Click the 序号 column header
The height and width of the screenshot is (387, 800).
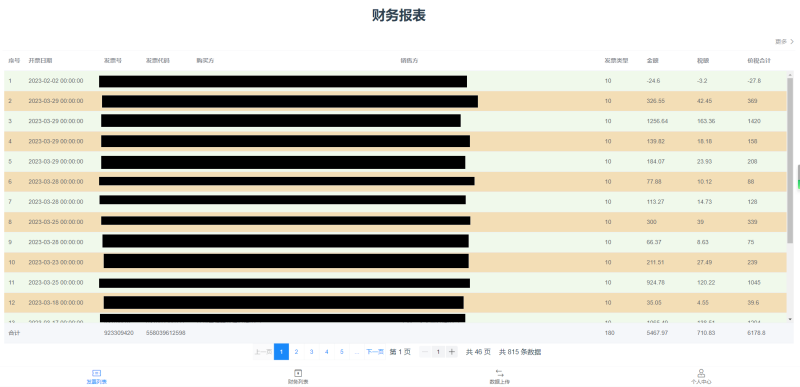pyautogui.click(x=14, y=61)
